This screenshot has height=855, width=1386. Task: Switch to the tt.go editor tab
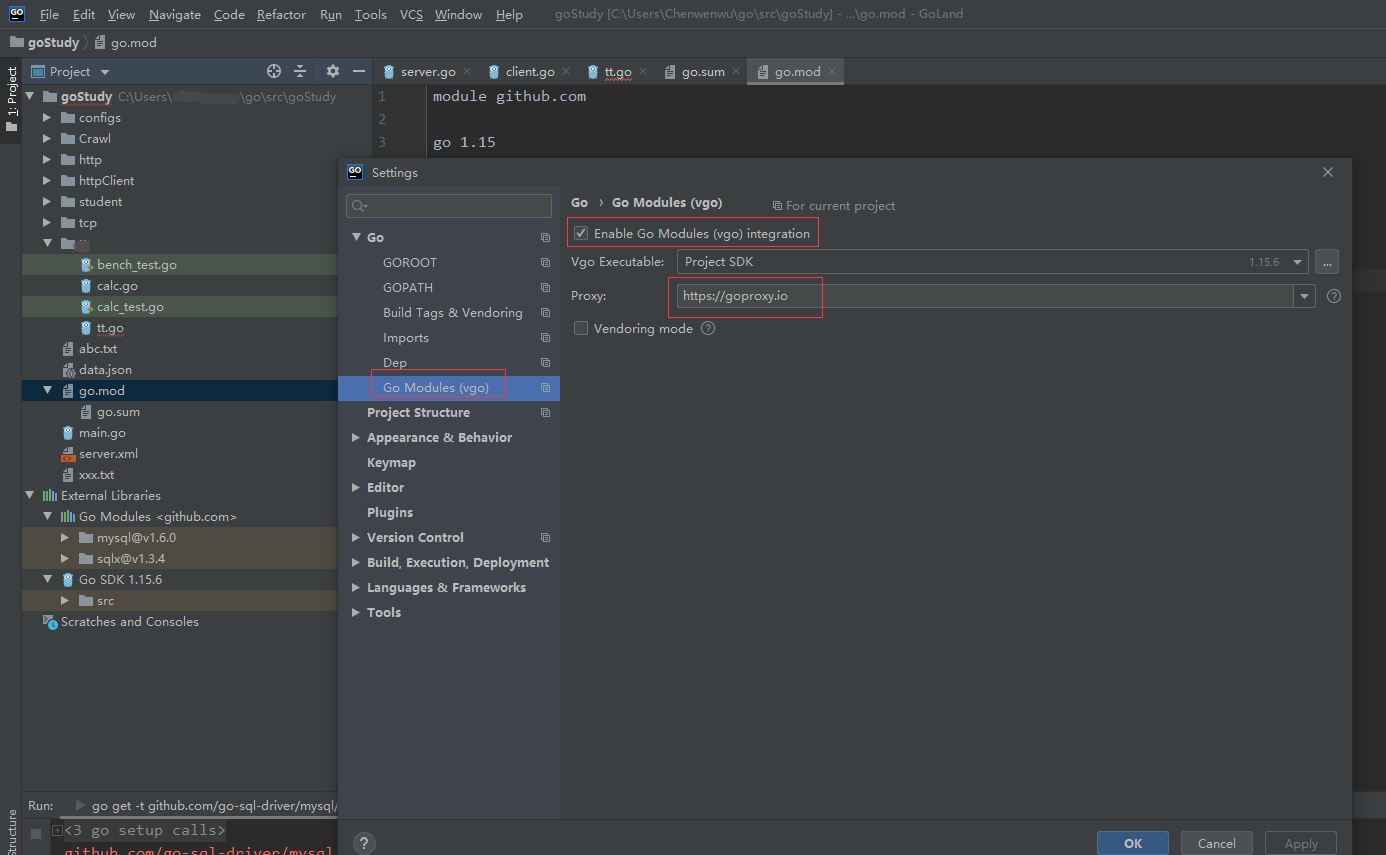617,72
